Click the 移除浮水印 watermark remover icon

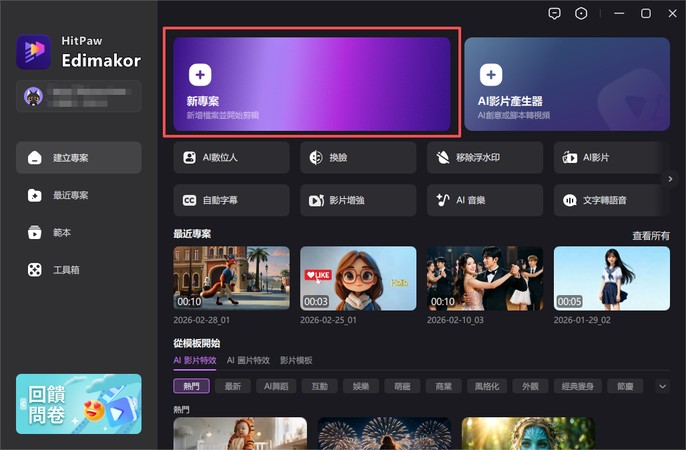pos(443,157)
